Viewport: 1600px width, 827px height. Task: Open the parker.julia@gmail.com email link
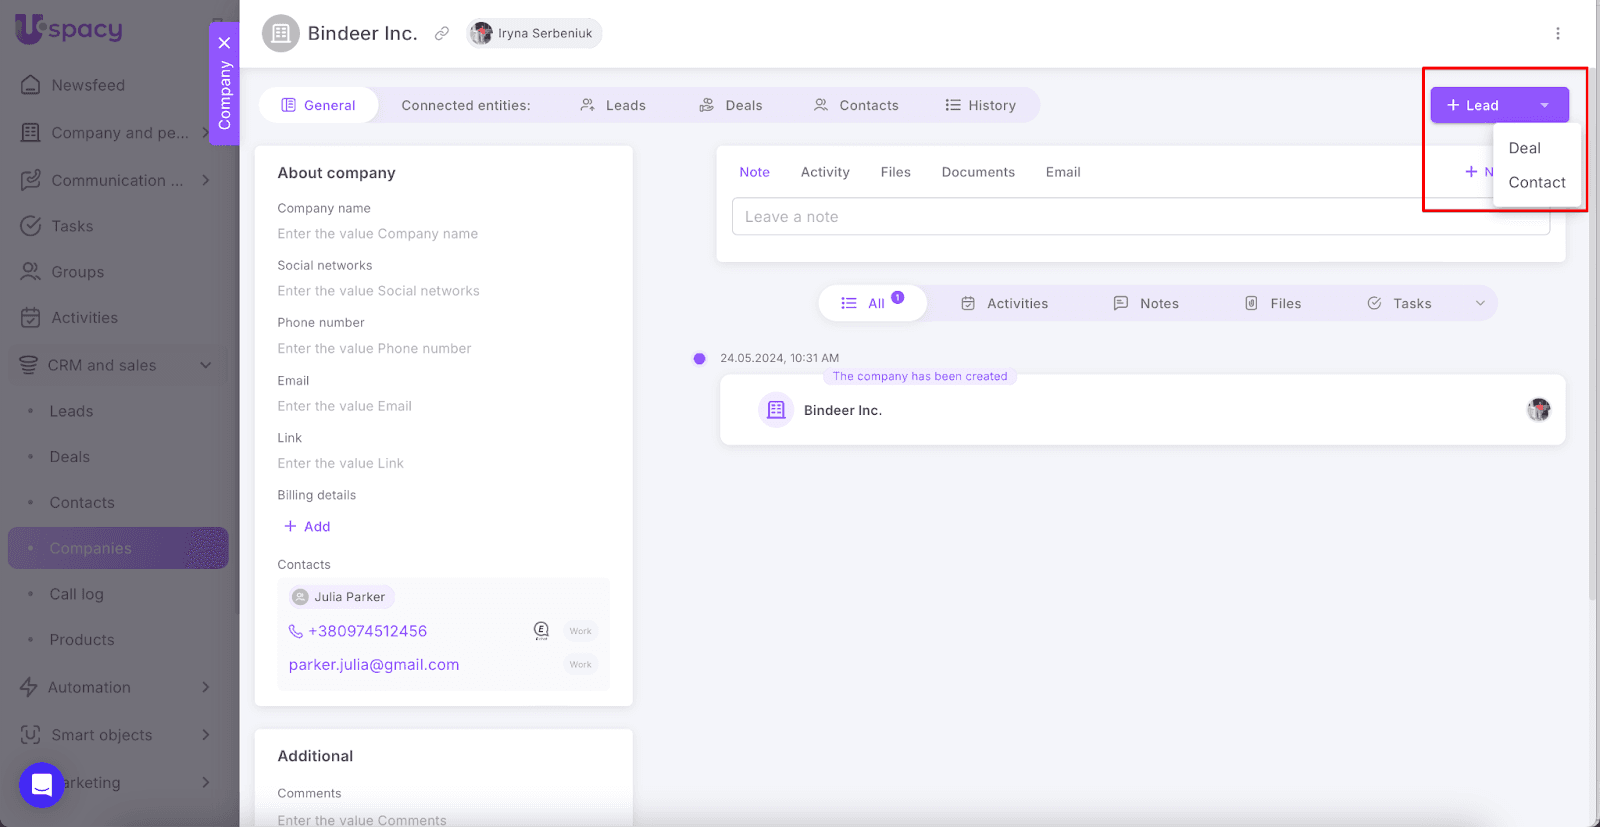[x=374, y=665]
